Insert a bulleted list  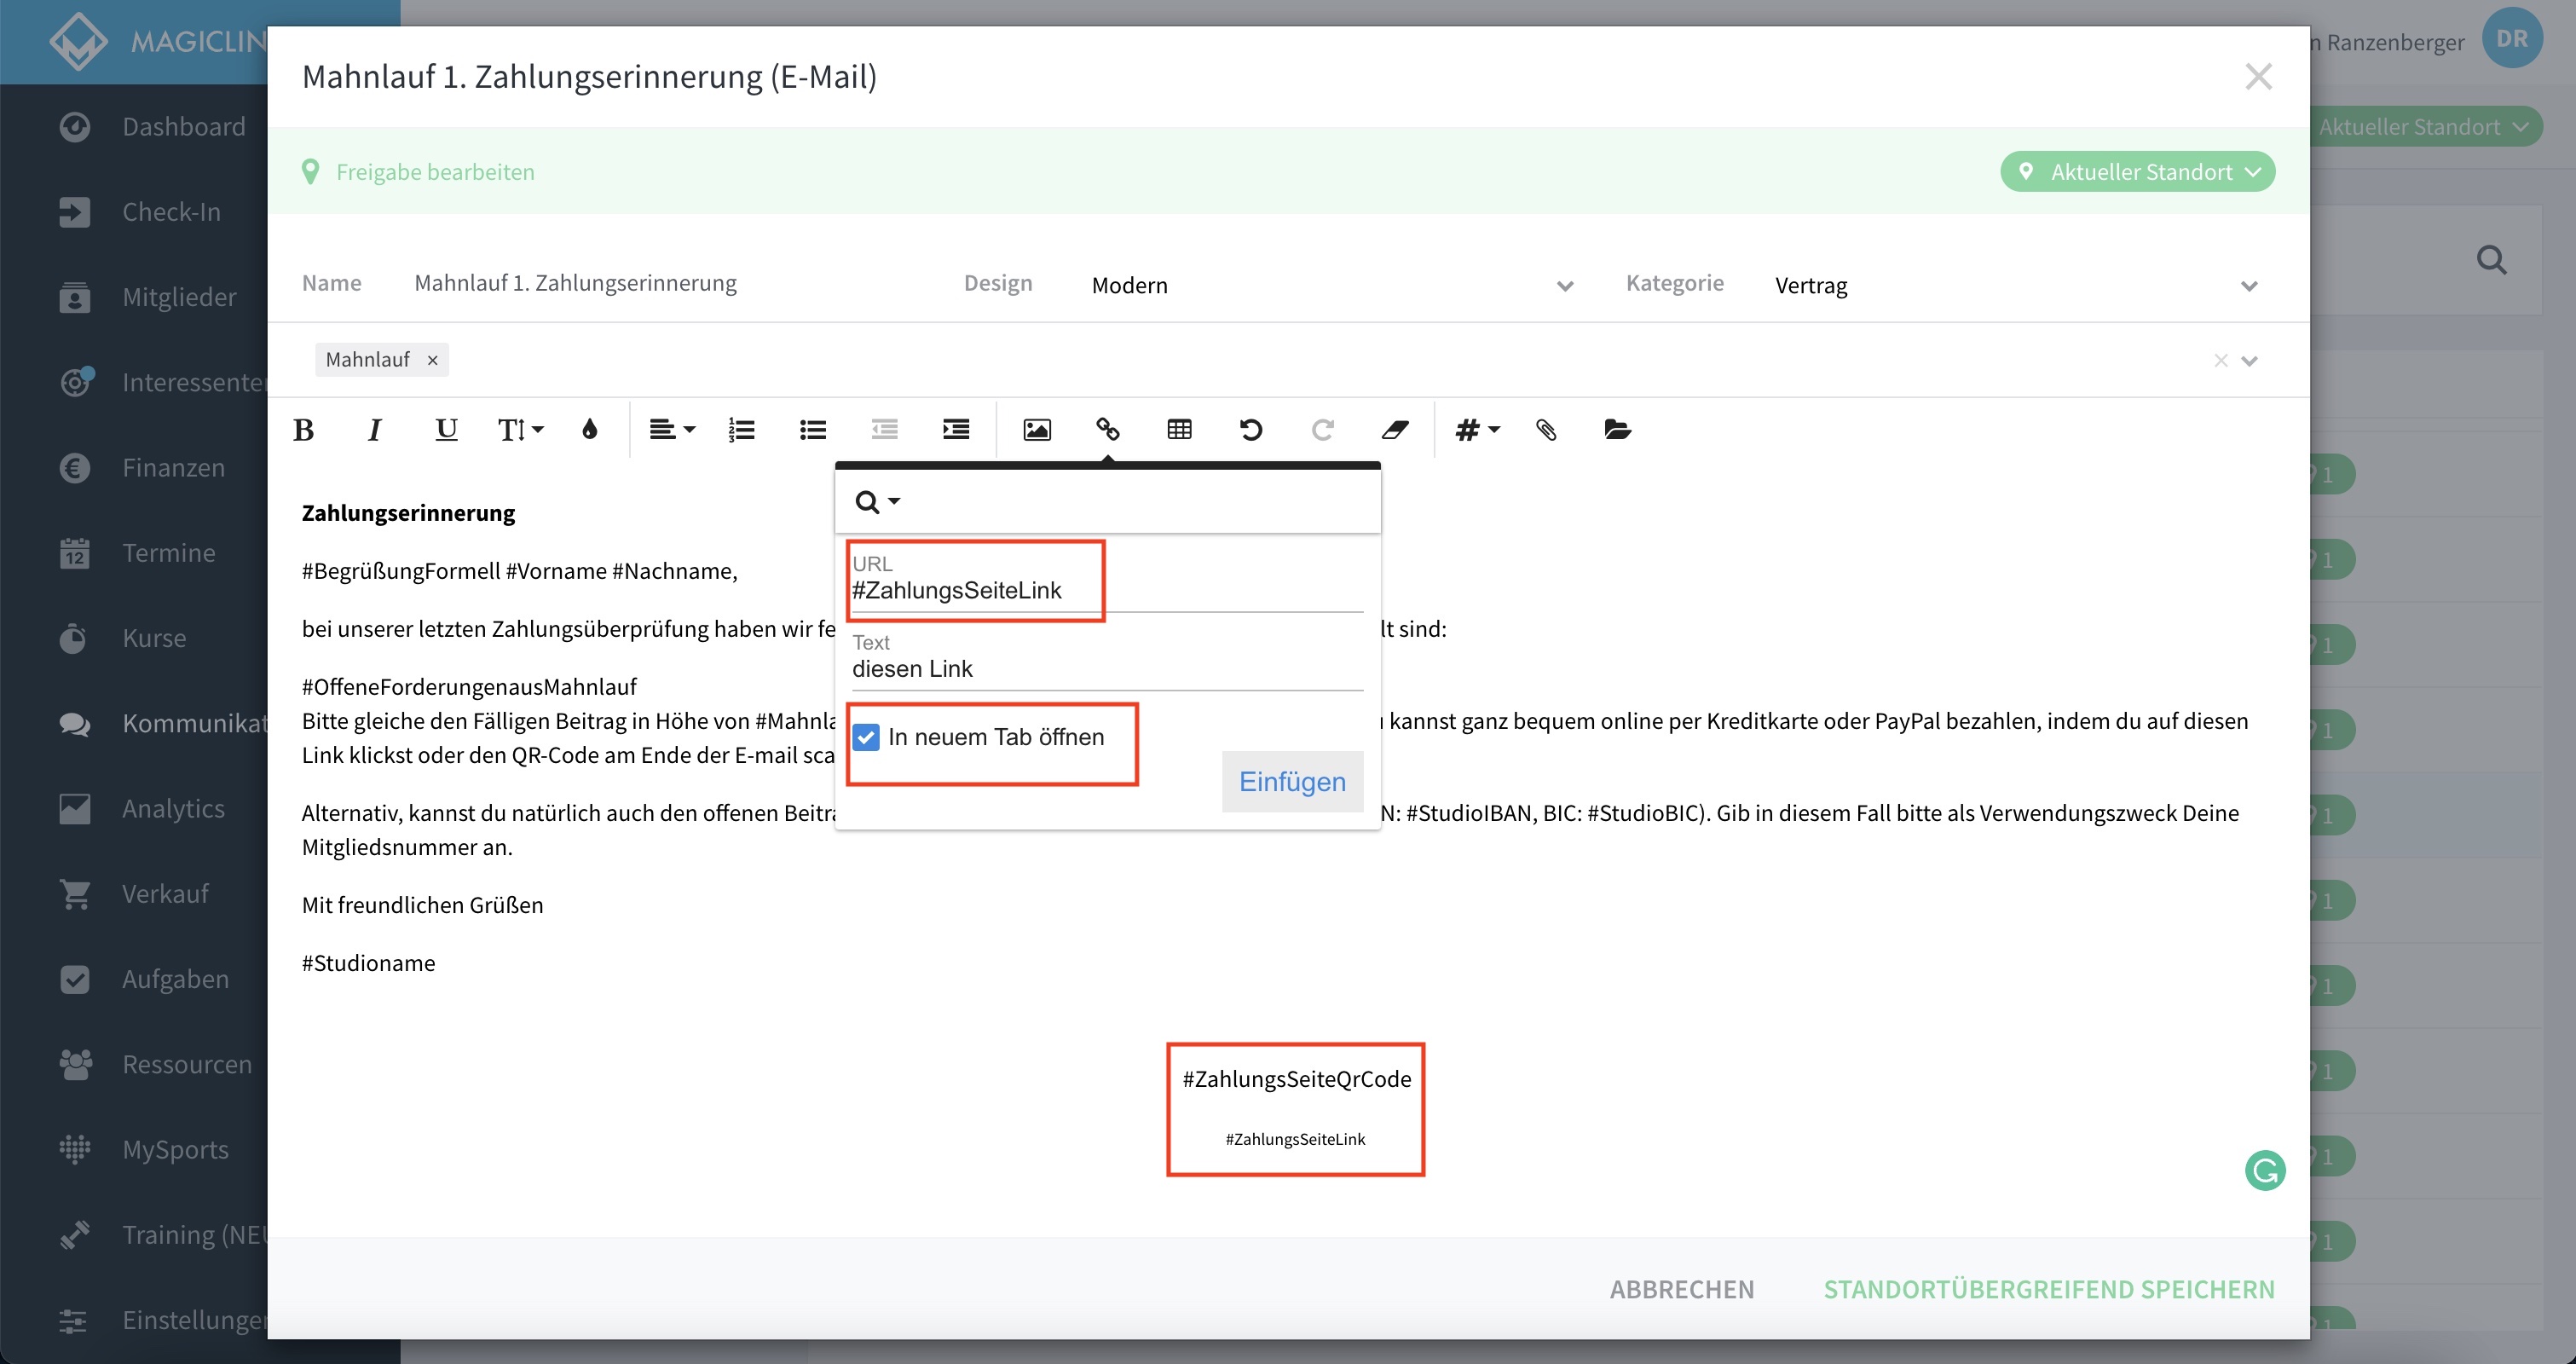point(813,430)
